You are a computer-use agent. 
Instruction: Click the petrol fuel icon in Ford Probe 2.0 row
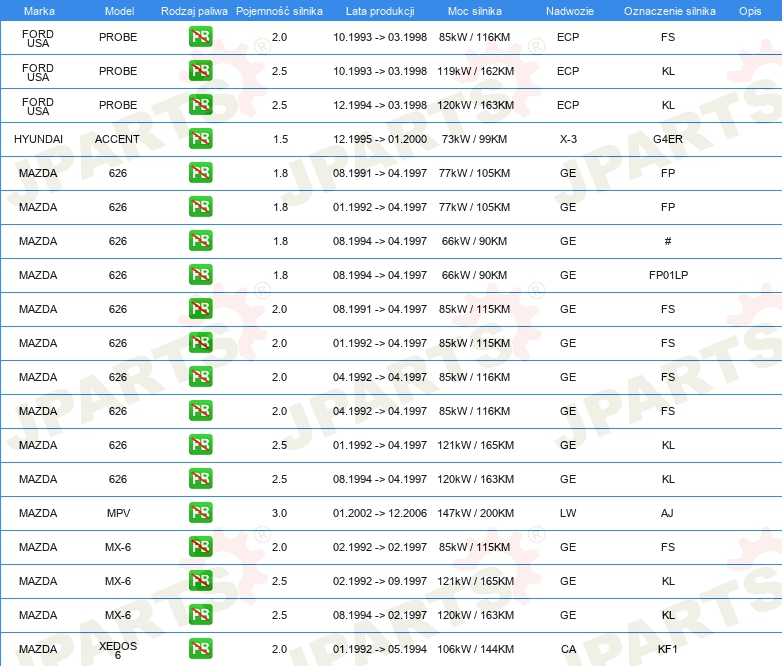200,37
